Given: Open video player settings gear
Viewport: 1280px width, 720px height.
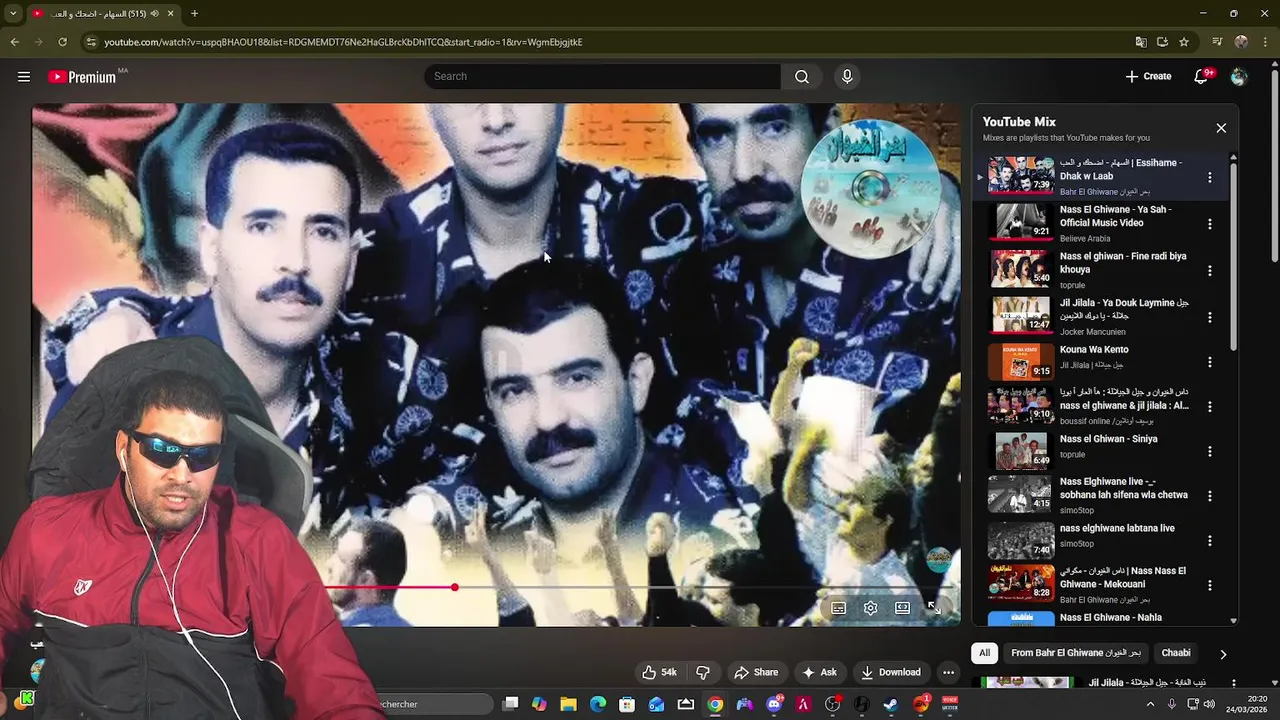Looking at the screenshot, I should pyautogui.click(x=871, y=608).
